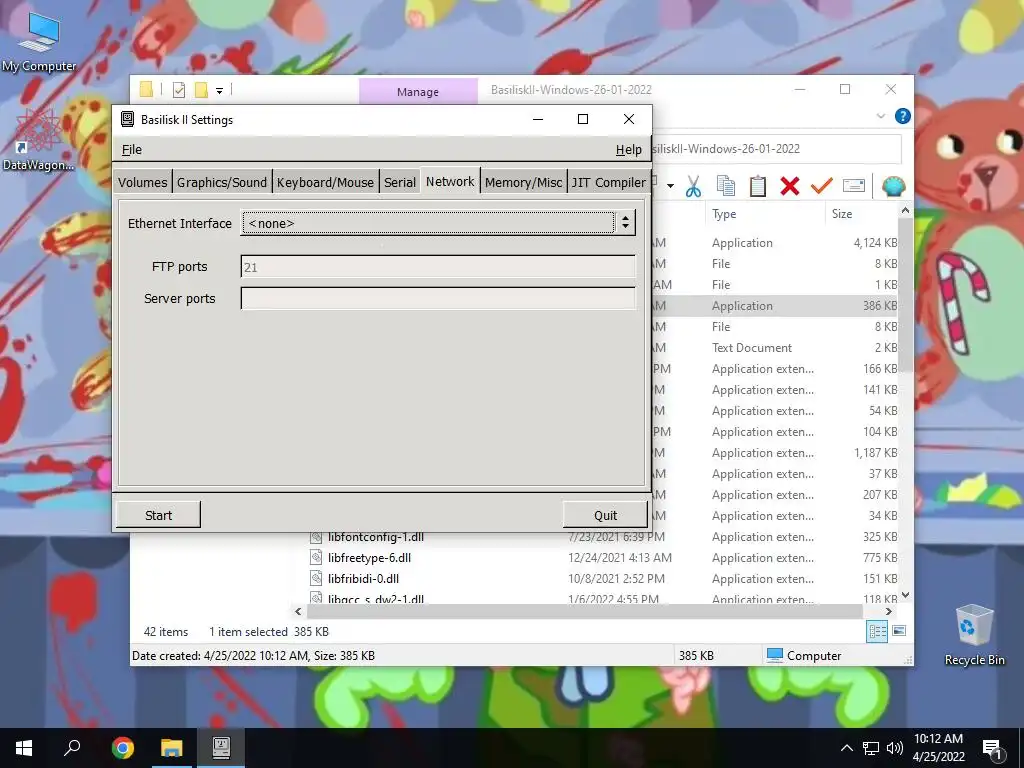Switch to the Memory/Misc tab
The height and width of the screenshot is (768, 1024).
pos(523,182)
